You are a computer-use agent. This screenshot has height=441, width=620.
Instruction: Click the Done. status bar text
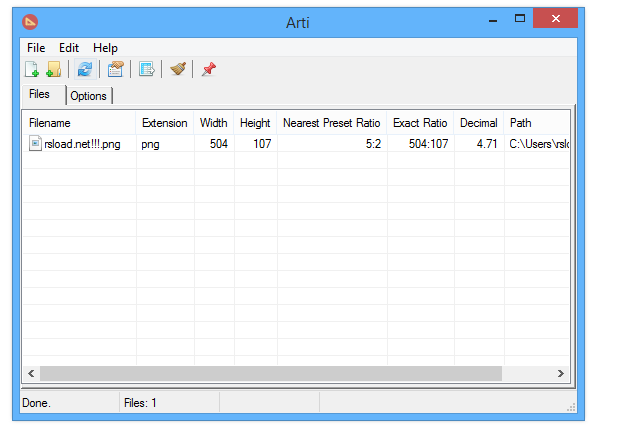(x=36, y=403)
